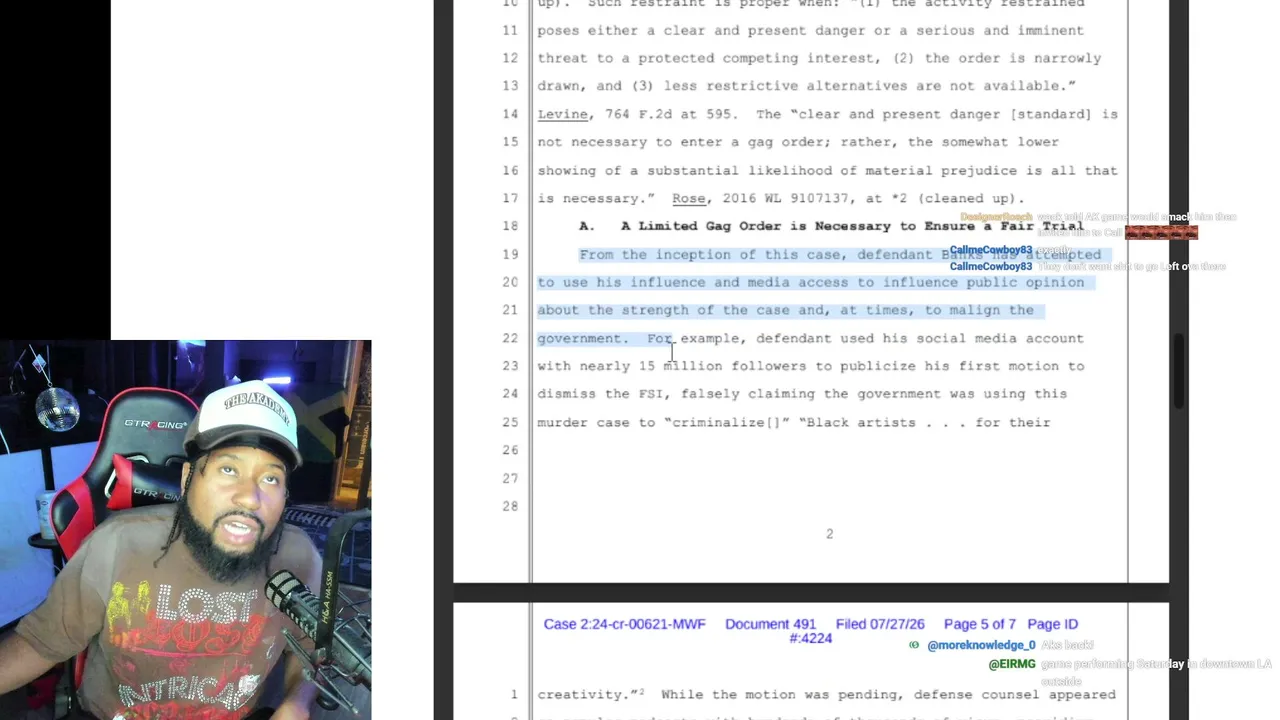Click the underlined Levine citation
Image resolution: width=1280 pixels, height=720 pixels.
tap(562, 114)
